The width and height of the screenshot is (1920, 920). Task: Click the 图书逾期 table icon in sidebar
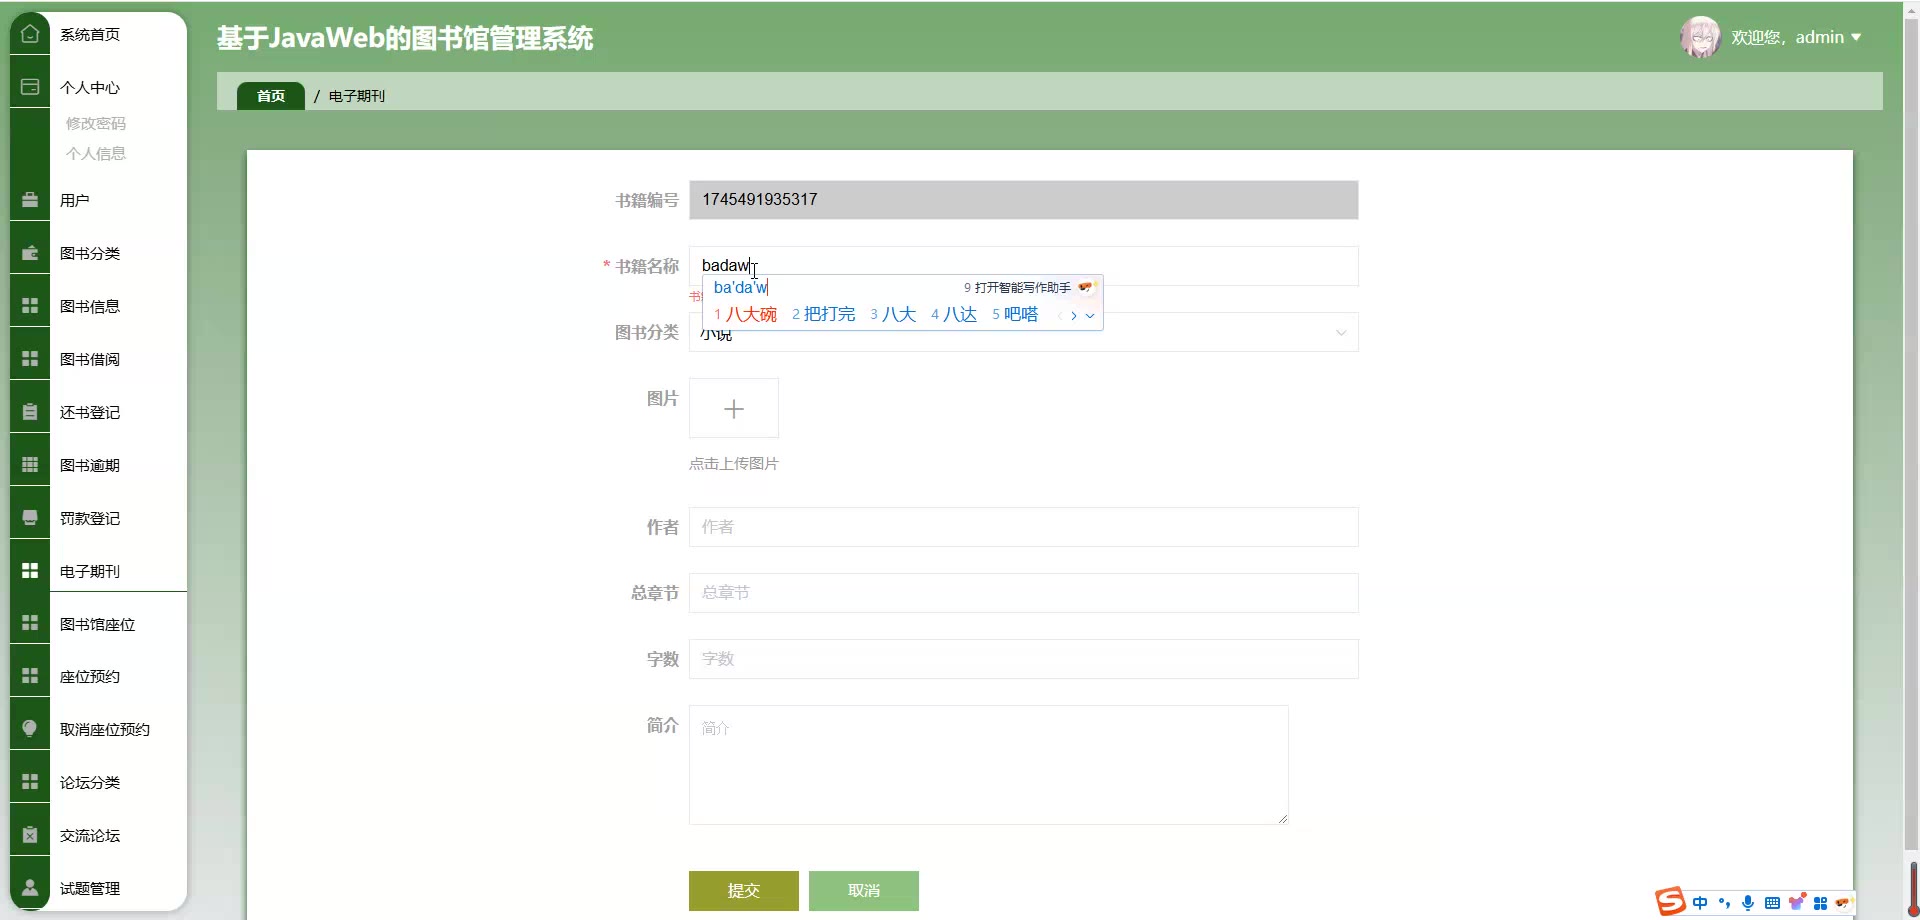tap(30, 465)
